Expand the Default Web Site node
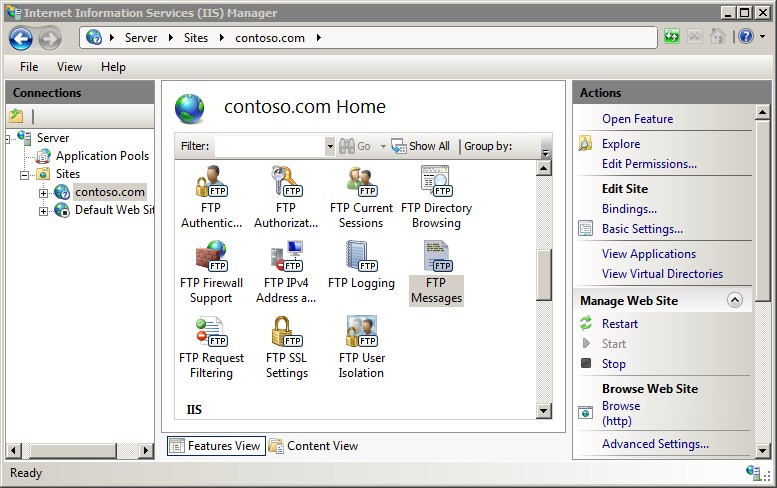777x488 pixels. pyautogui.click(x=44, y=212)
